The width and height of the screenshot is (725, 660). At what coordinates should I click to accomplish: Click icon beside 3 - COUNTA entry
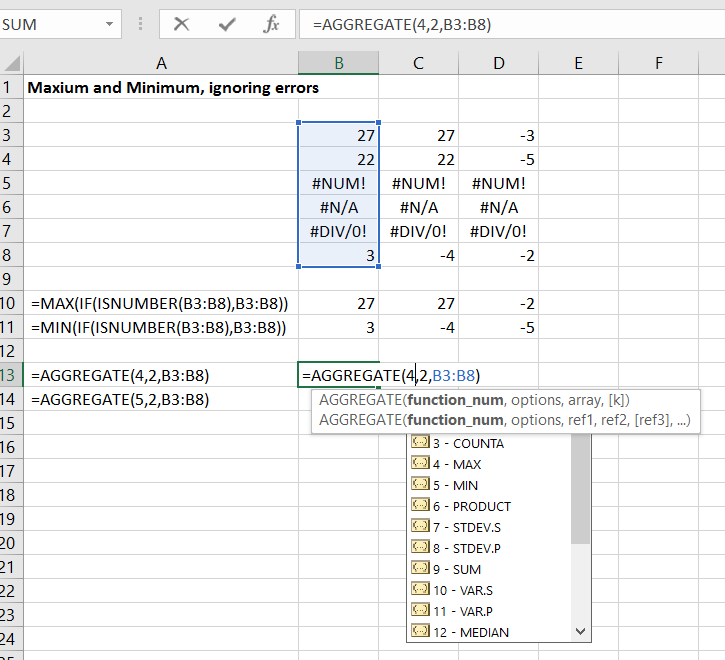[420, 443]
